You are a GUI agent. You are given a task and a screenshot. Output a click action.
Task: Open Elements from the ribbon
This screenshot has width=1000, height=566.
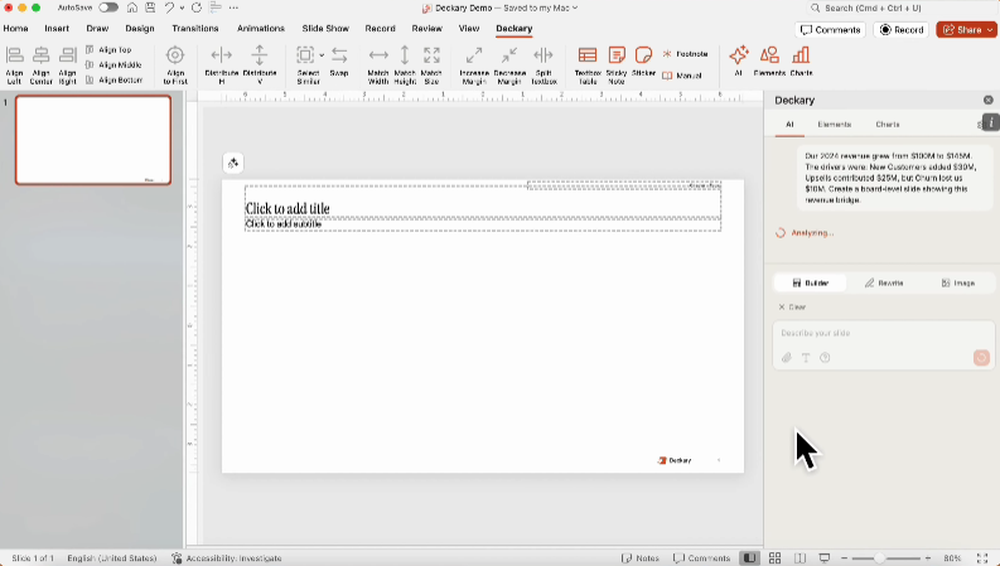click(x=769, y=61)
